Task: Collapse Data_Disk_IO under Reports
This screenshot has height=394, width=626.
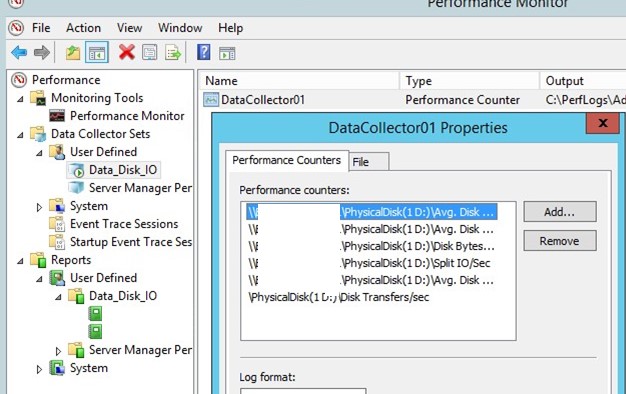Action: pos(58,297)
